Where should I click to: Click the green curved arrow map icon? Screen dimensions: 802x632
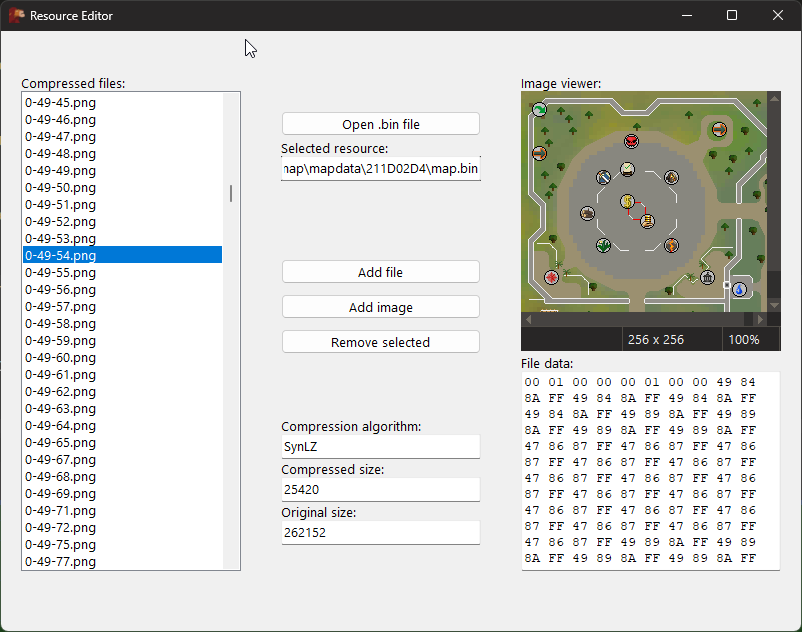539,108
